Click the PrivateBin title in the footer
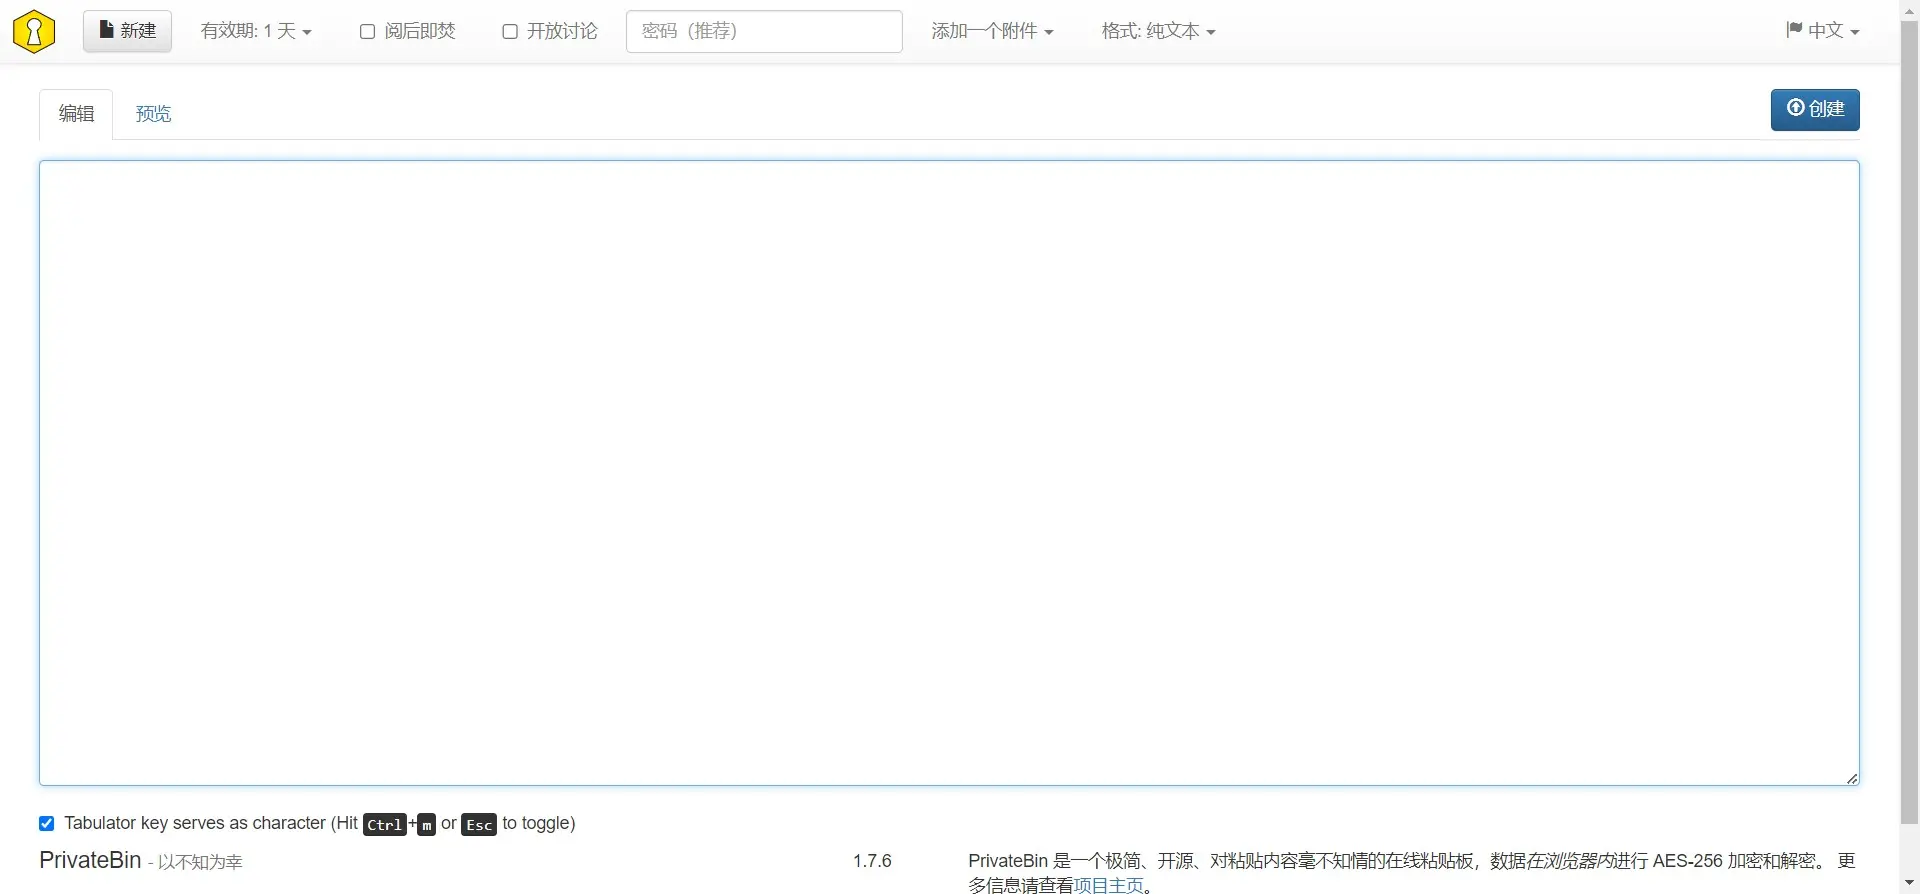1920x894 pixels. [90, 860]
